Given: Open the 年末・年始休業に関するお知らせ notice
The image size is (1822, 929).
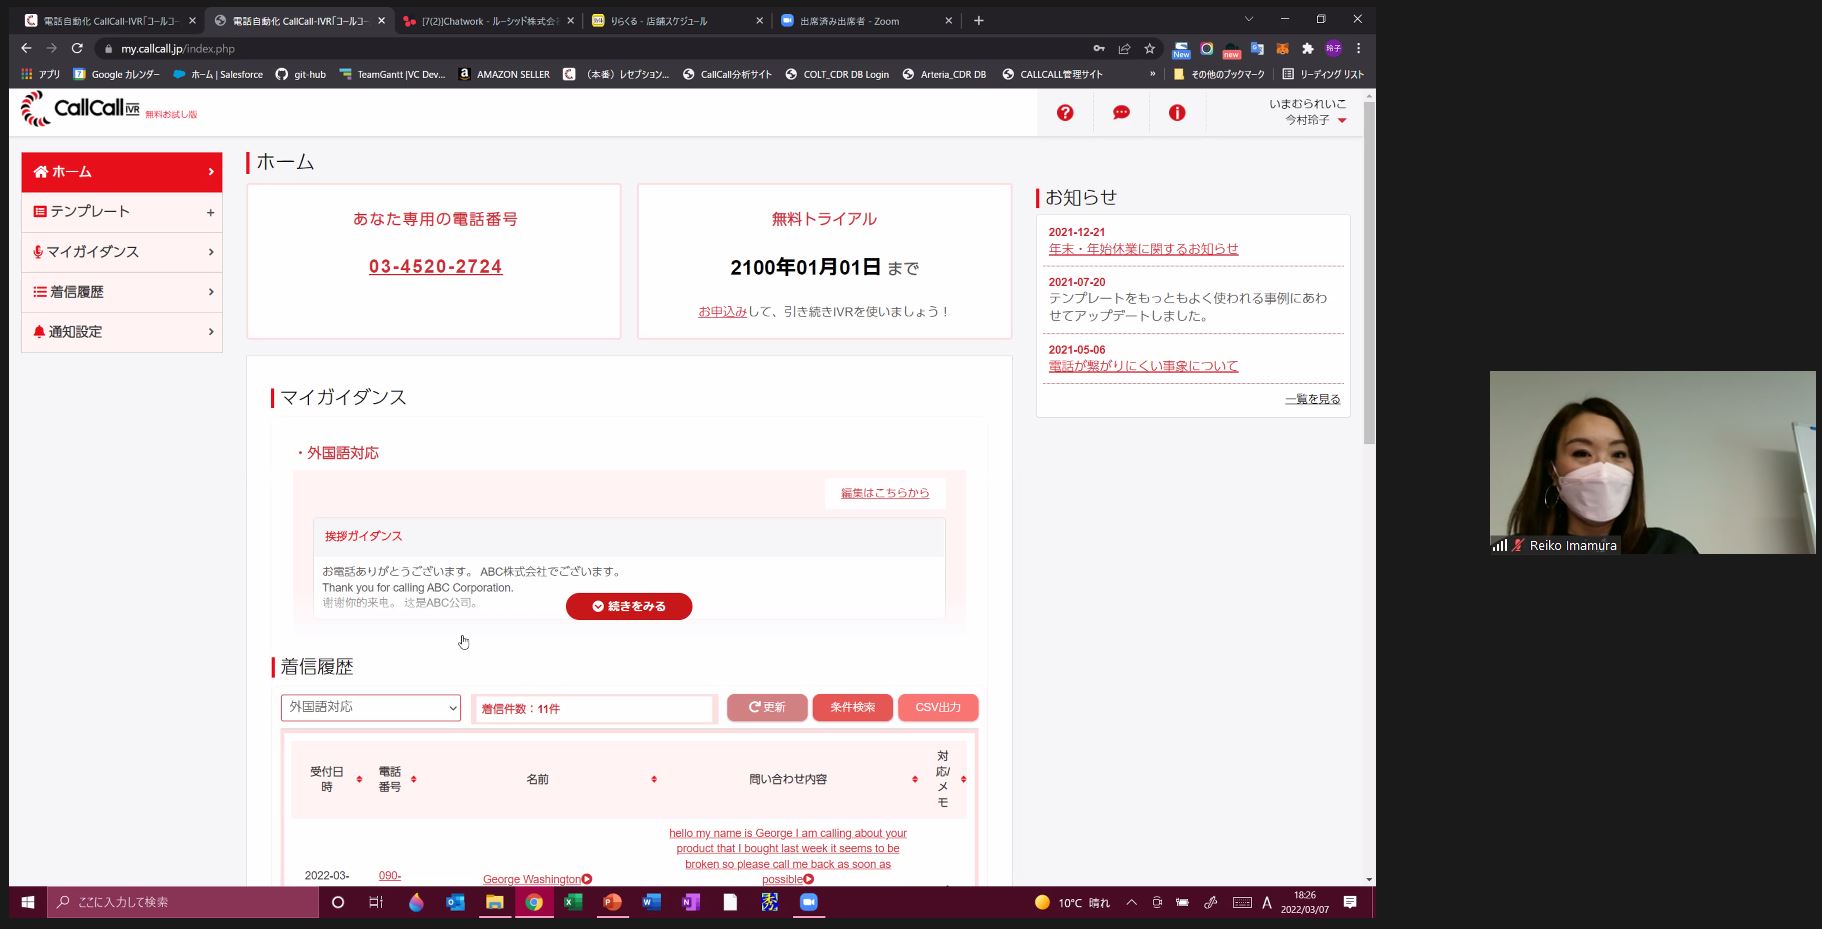Looking at the screenshot, I should point(1143,249).
